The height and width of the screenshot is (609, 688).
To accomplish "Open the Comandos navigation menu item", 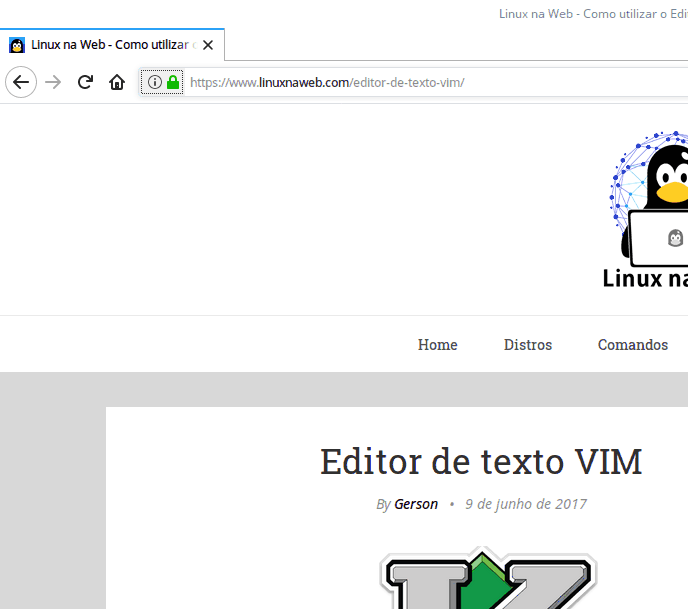I will coord(632,345).
